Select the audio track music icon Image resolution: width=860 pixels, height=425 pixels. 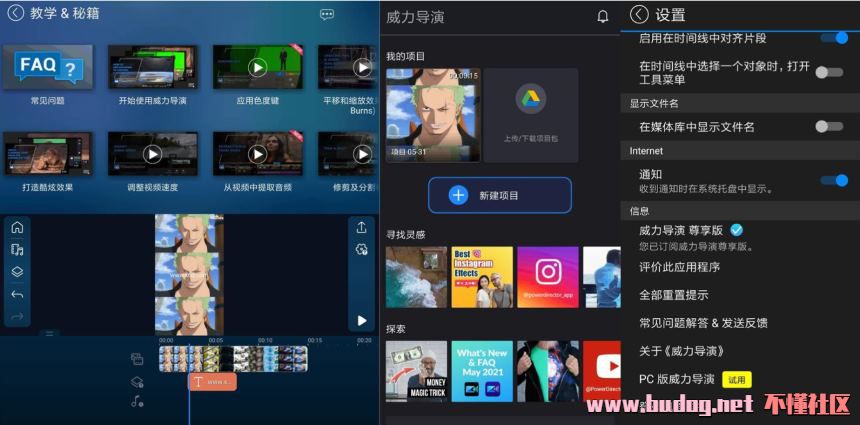137,401
